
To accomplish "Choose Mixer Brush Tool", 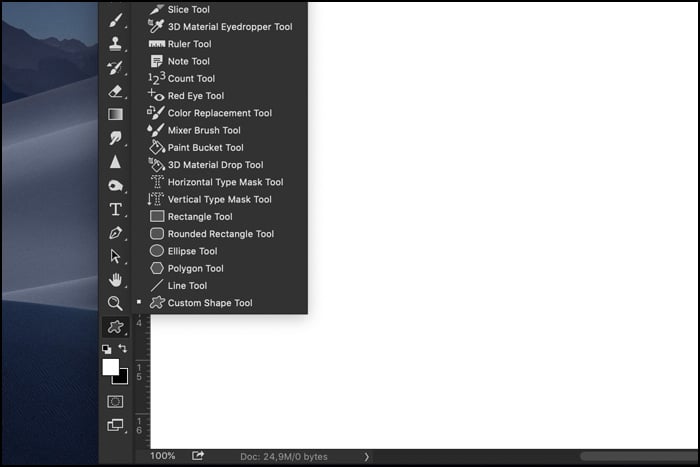I will (220, 130).
